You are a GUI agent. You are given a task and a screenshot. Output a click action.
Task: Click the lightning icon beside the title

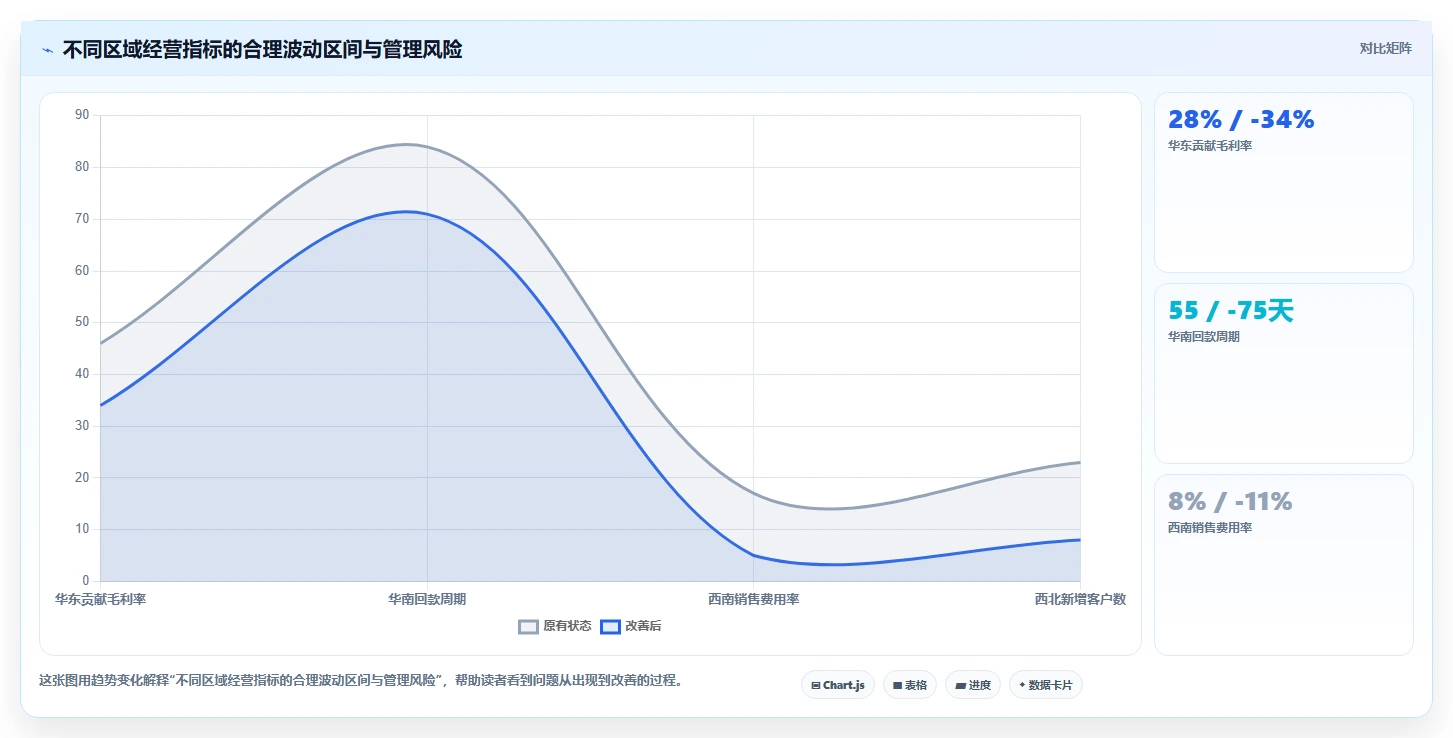pos(47,50)
